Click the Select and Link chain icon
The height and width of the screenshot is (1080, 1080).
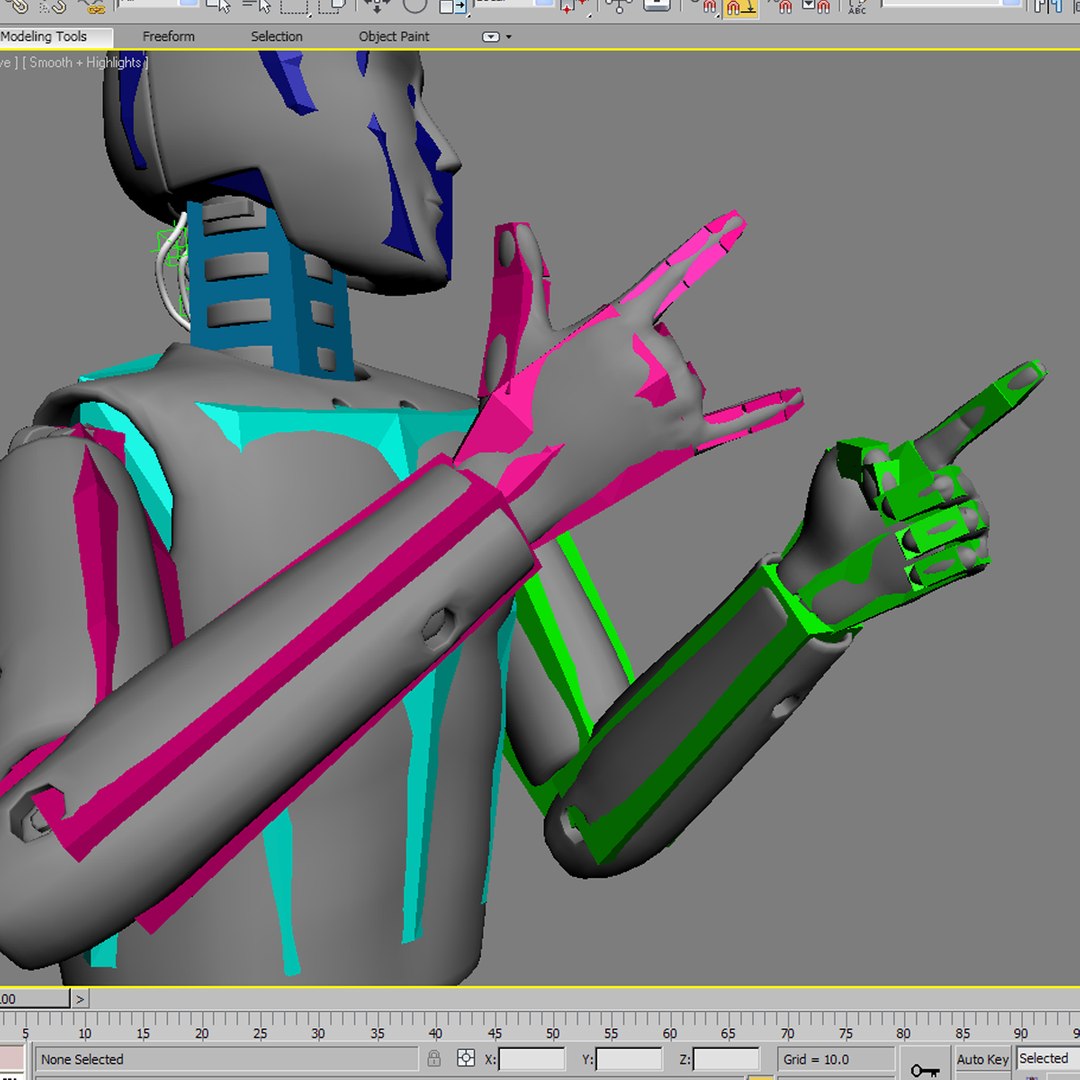(x=17, y=6)
